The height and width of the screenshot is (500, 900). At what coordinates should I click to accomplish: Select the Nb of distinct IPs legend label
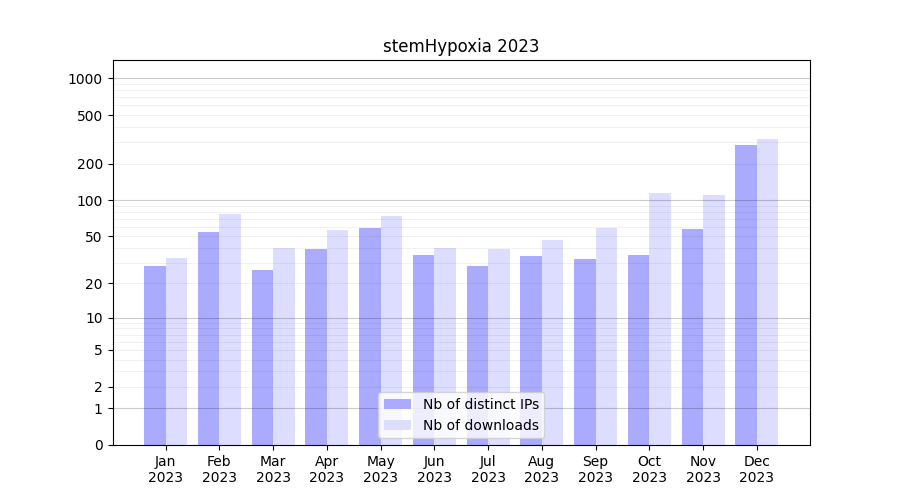click(x=480, y=404)
